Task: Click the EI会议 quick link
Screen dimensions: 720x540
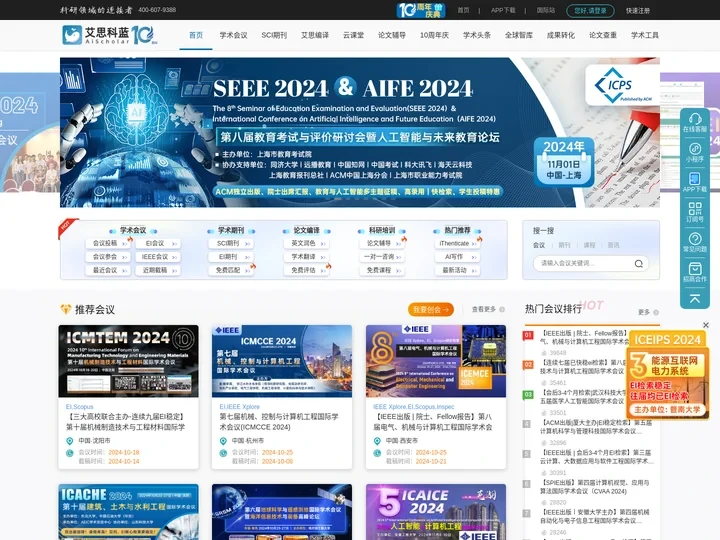Action: click(158, 243)
